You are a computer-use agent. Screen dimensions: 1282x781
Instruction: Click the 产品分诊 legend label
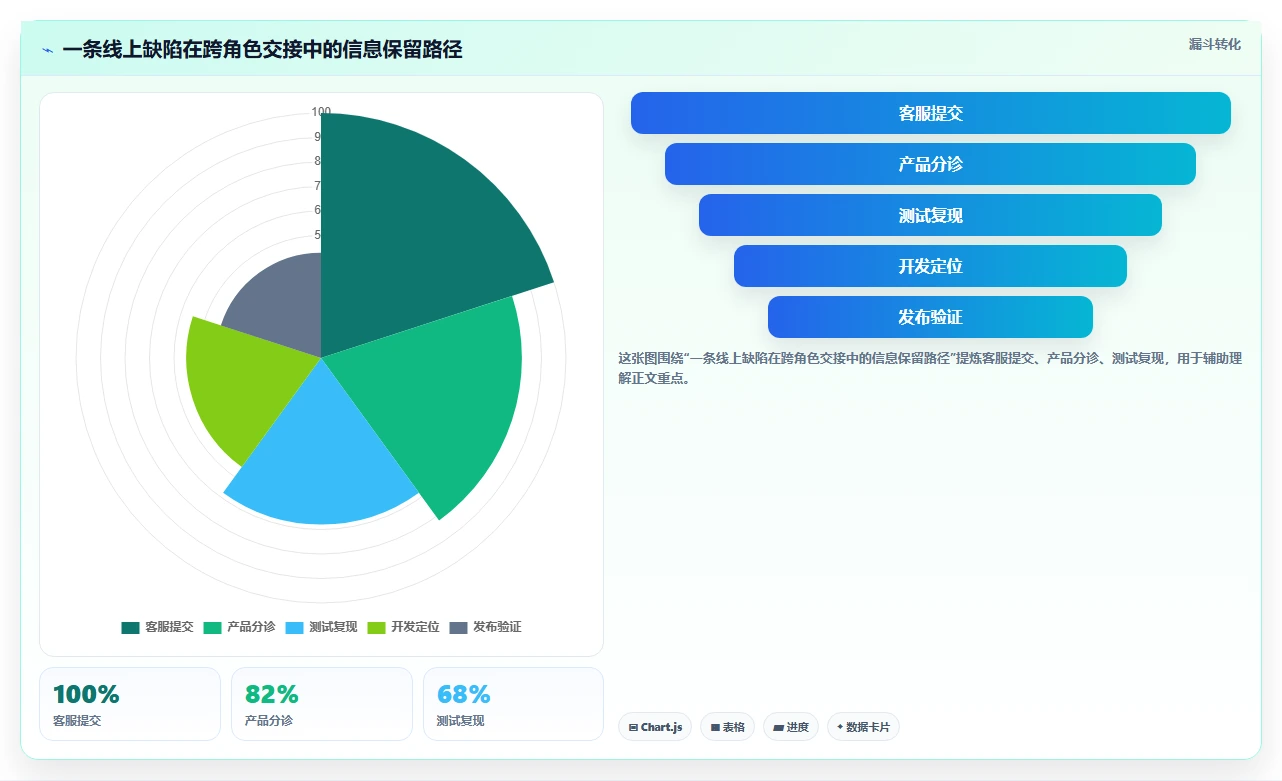(251, 627)
